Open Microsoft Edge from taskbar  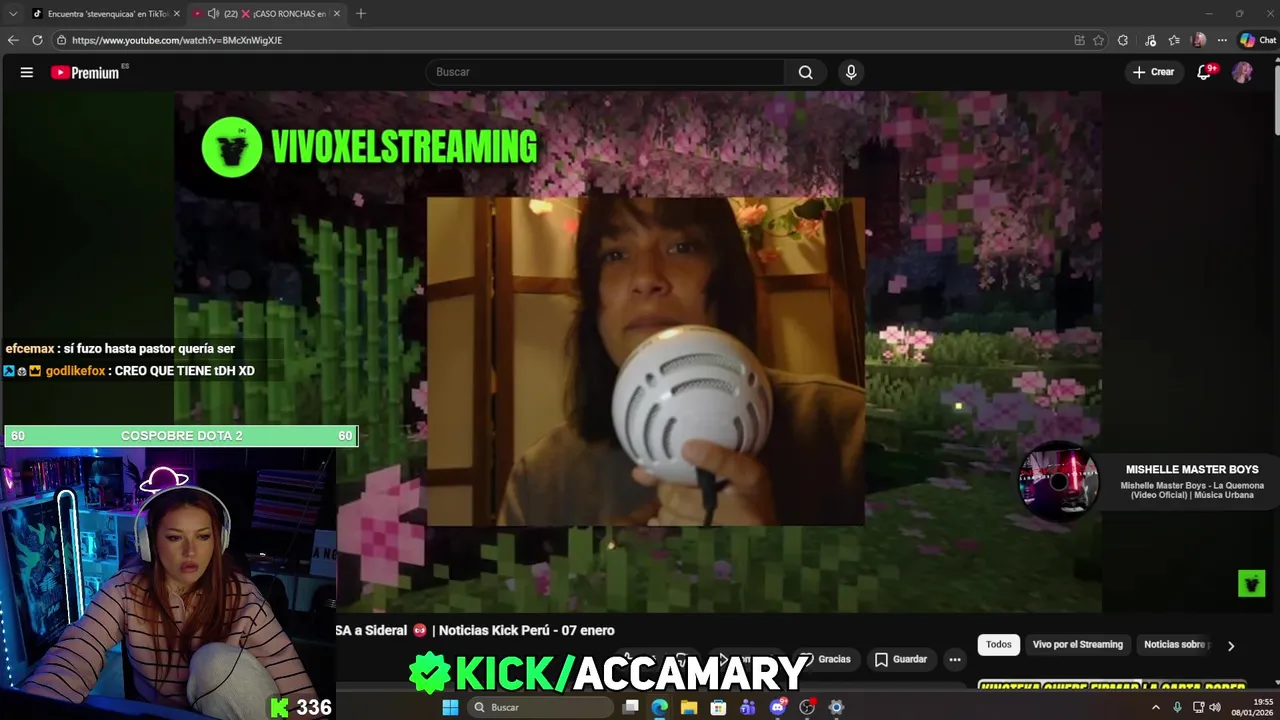[660, 707]
